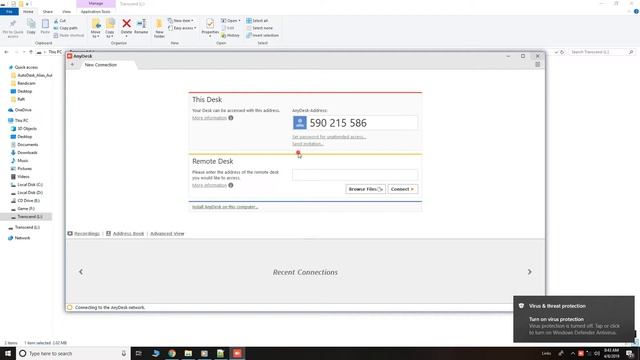Click Paste icon in Clipboard group
This screenshot has height=360, width=640.
coord(45,24)
